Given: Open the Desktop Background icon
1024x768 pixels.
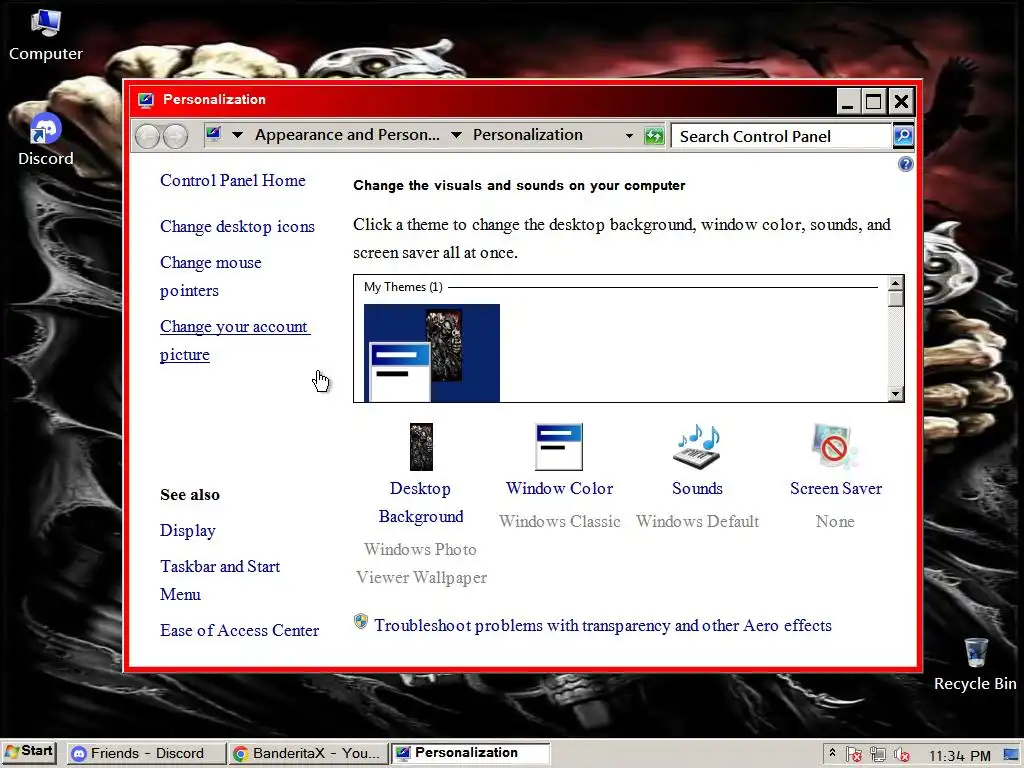Looking at the screenshot, I should [x=421, y=447].
